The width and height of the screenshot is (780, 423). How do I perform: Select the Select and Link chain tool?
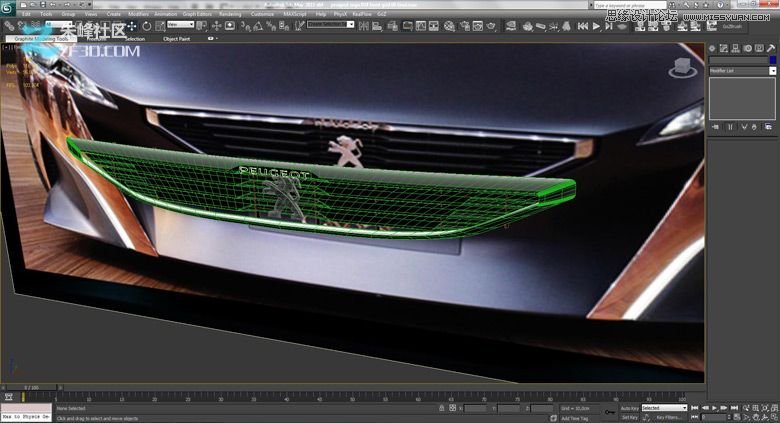pyautogui.click(x=9, y=26)
